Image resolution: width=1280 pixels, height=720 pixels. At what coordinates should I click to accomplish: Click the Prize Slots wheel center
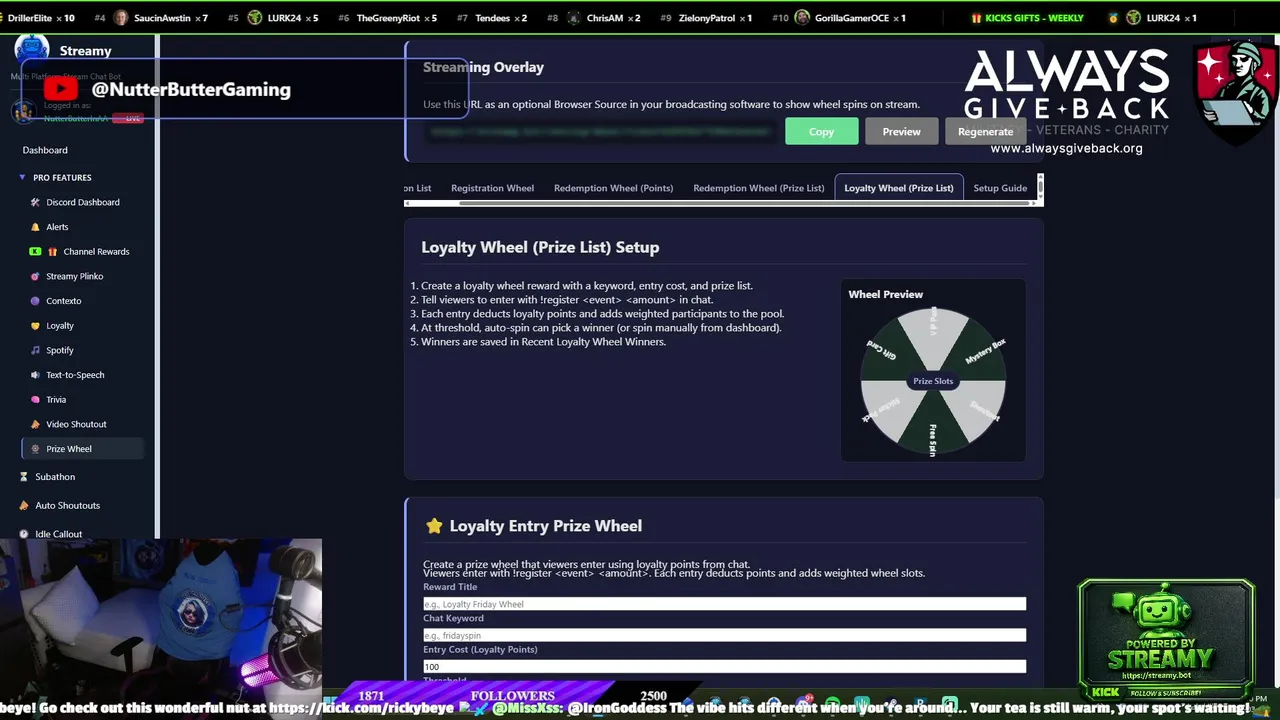[x=933, y=381]
